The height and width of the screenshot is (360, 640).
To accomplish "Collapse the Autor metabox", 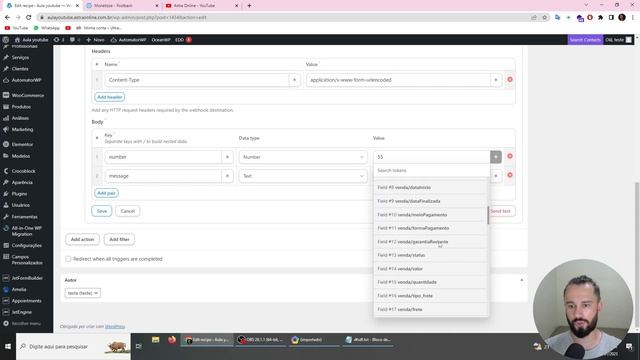I will click(x=522, y=280).
